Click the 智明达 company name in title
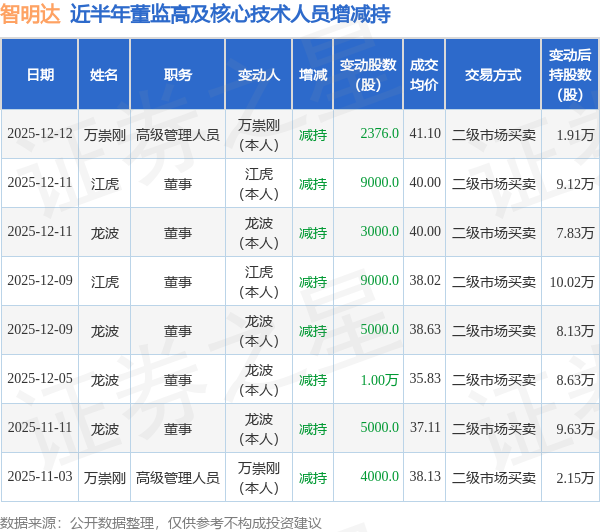This screenshot has width=600, height=532. tap(30, 14)
